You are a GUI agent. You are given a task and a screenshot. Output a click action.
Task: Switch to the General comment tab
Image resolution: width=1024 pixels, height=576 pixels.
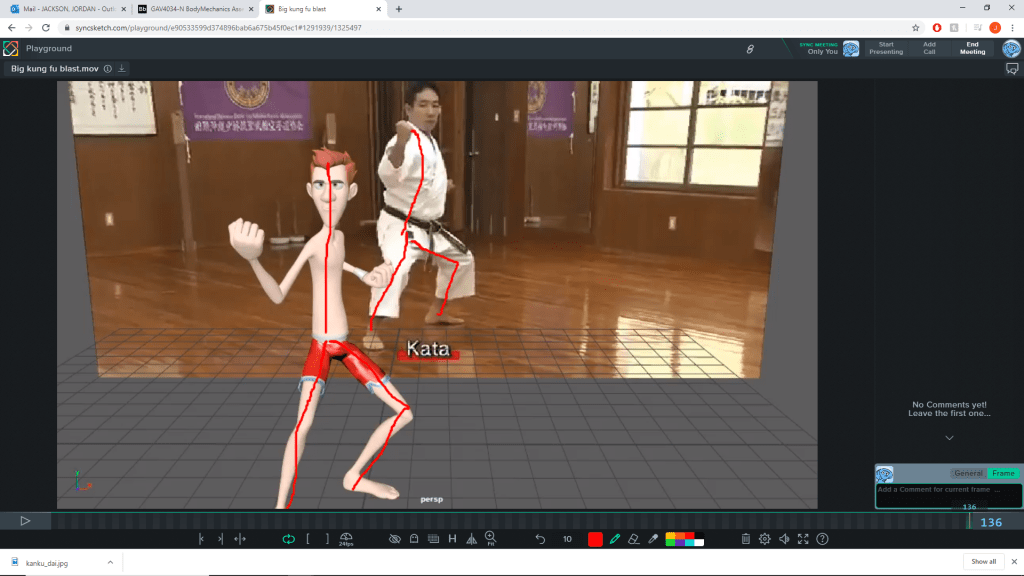(968, 473)
